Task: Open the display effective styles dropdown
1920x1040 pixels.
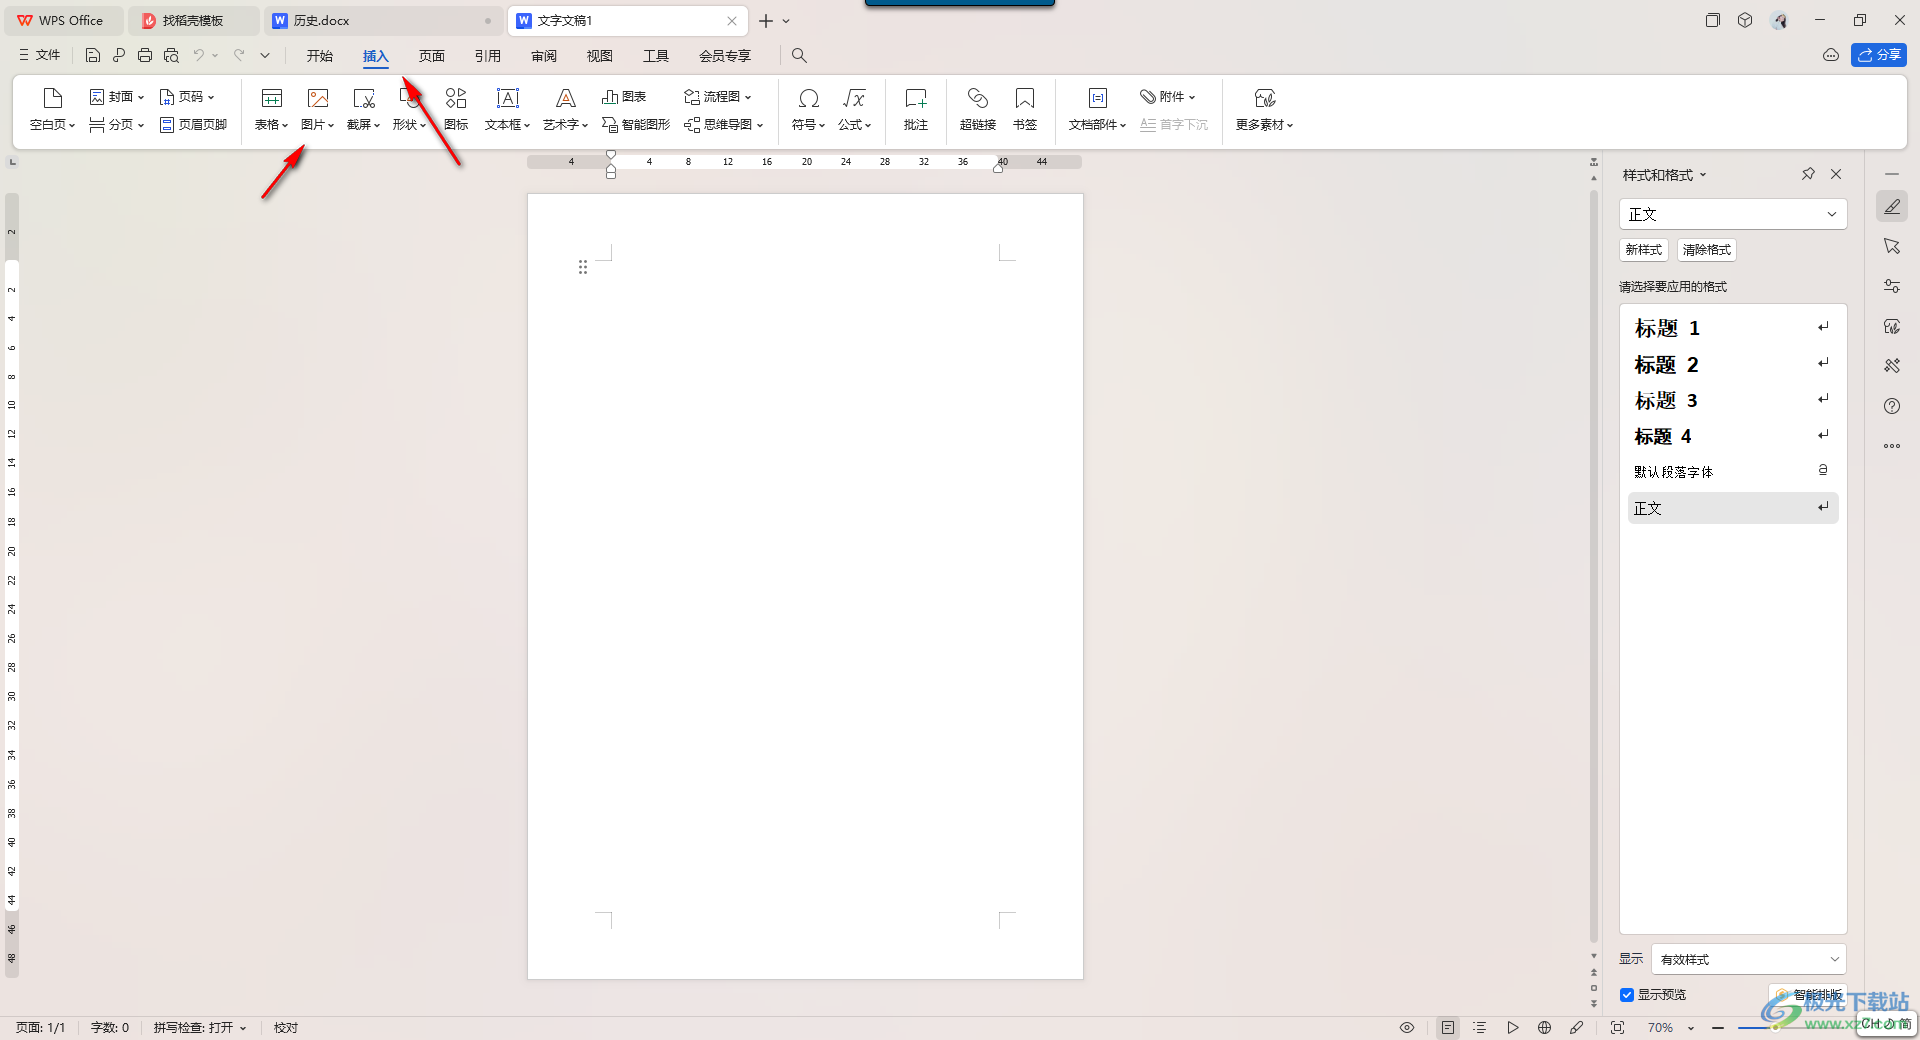Action: (1749, 959)
